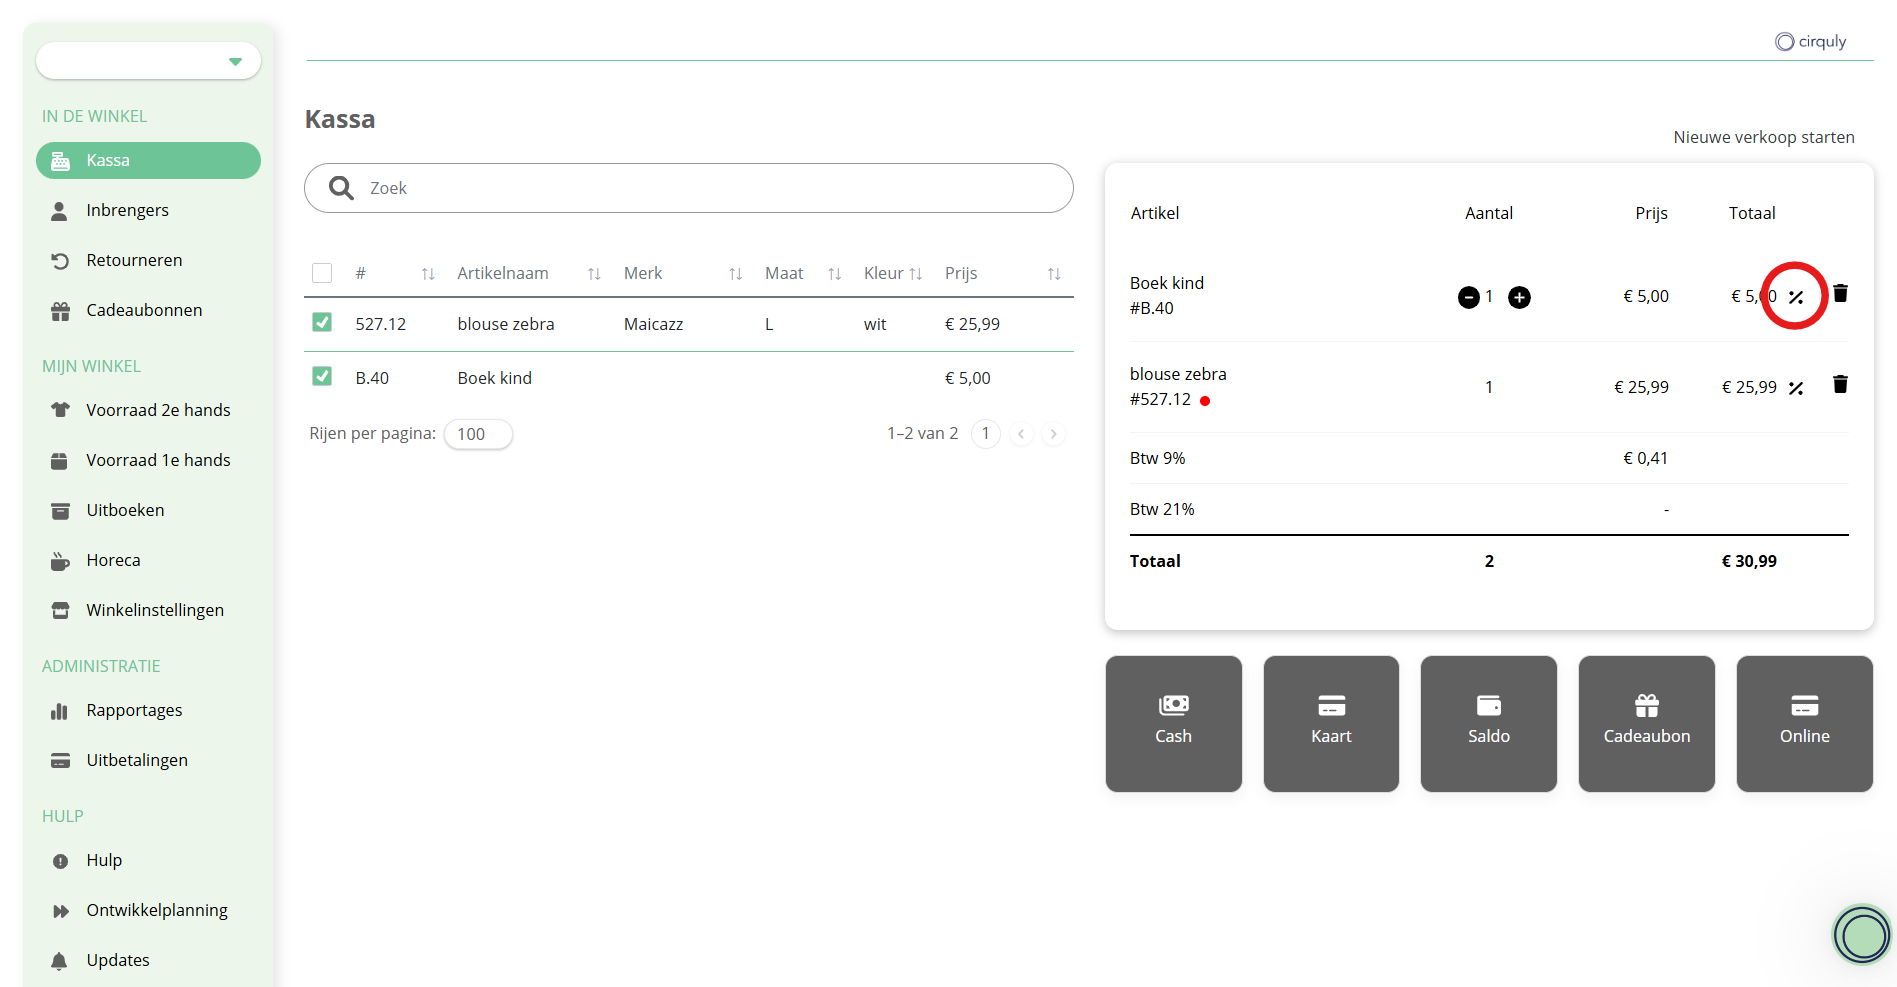Viewport: 1897px width, 987px height.
Task: Go to previous page arrow
Action: [1021, 434]
